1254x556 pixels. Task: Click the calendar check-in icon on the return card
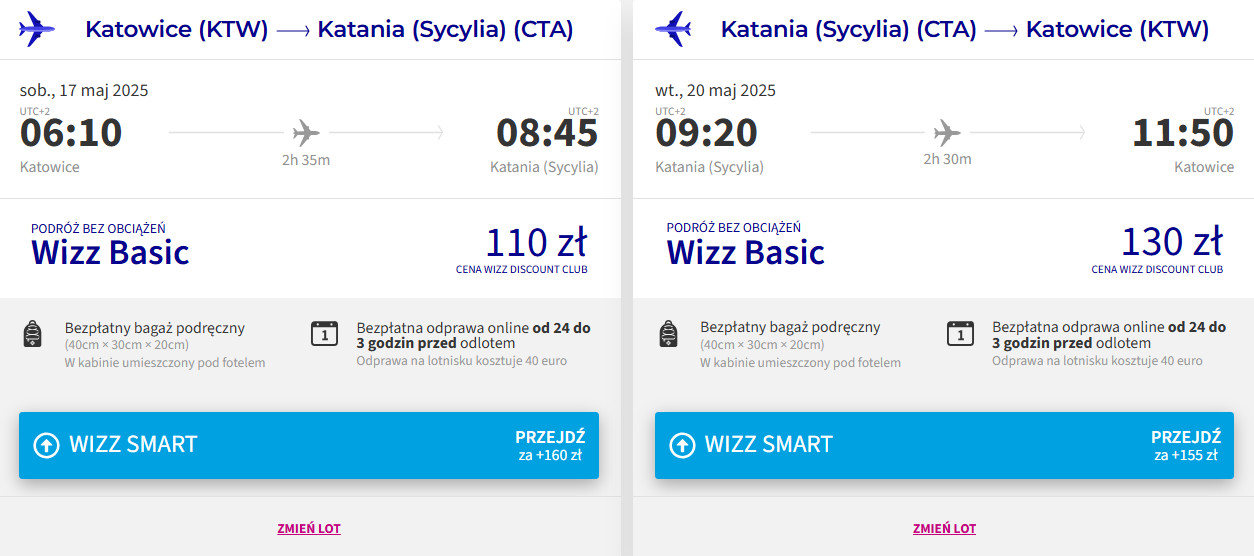tap(960, 333)
